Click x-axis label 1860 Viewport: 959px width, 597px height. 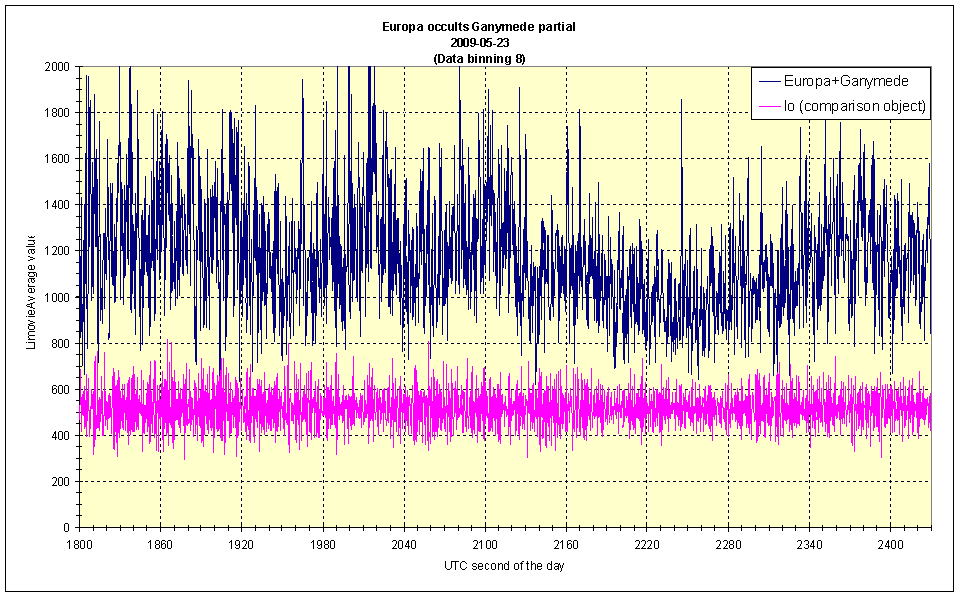(160, 545)
